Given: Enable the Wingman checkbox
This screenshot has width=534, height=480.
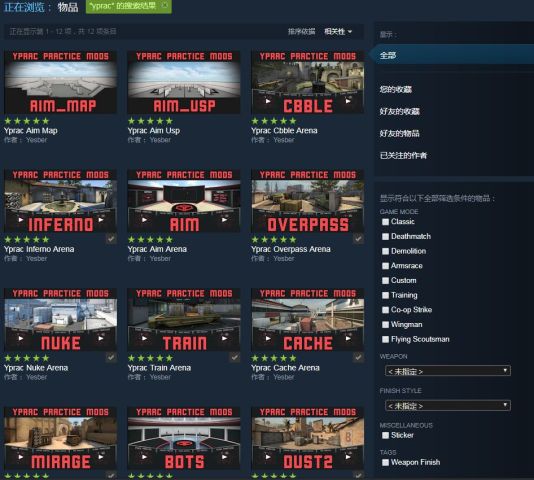Looking at the screenshot, I should 385,324.
